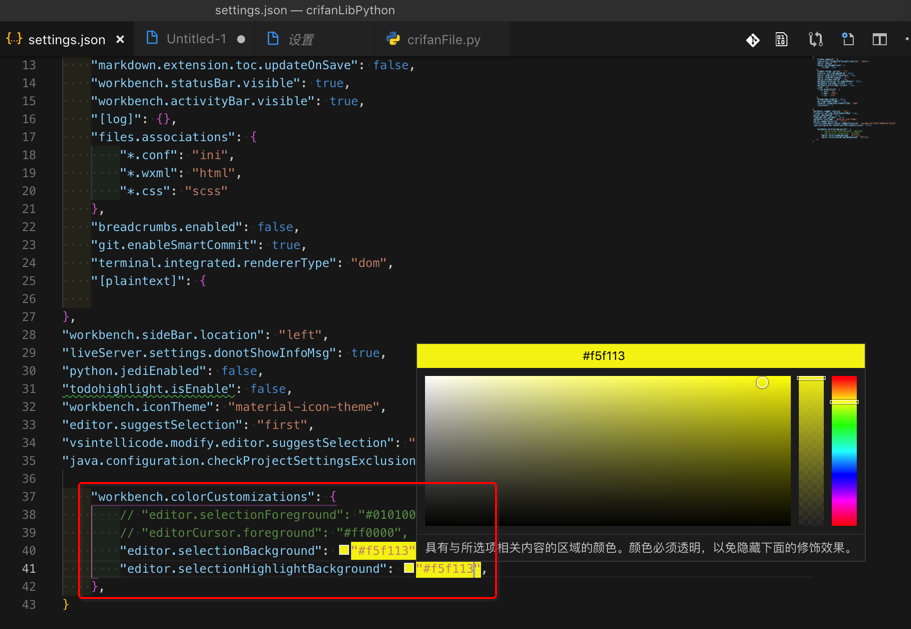911x629 pixels.
Task: Click the "*.conf" association key
Action: point(148,155)
